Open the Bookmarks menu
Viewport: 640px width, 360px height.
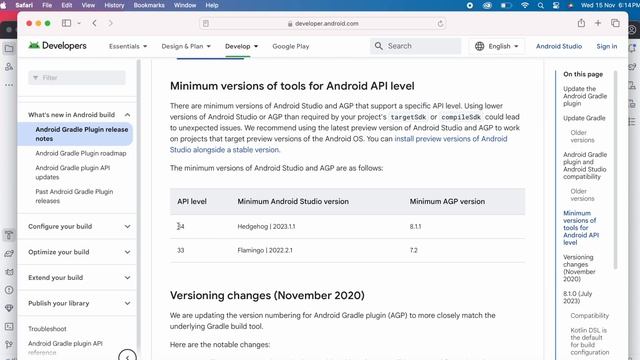pyautogui.click(x=149, y=5)
